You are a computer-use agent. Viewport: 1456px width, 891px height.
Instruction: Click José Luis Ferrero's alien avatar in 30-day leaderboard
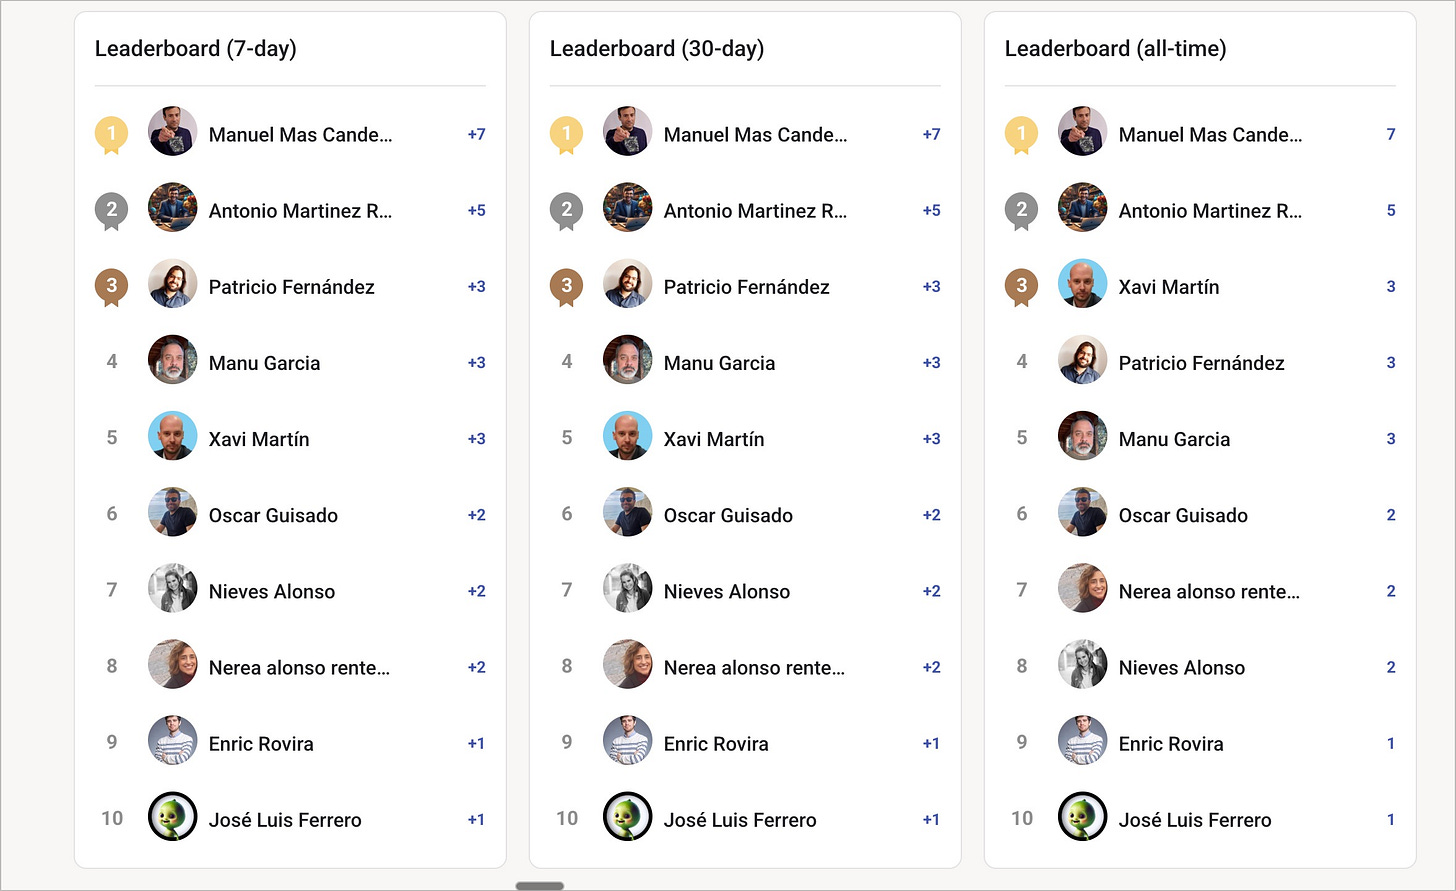(x=627, y=819)
